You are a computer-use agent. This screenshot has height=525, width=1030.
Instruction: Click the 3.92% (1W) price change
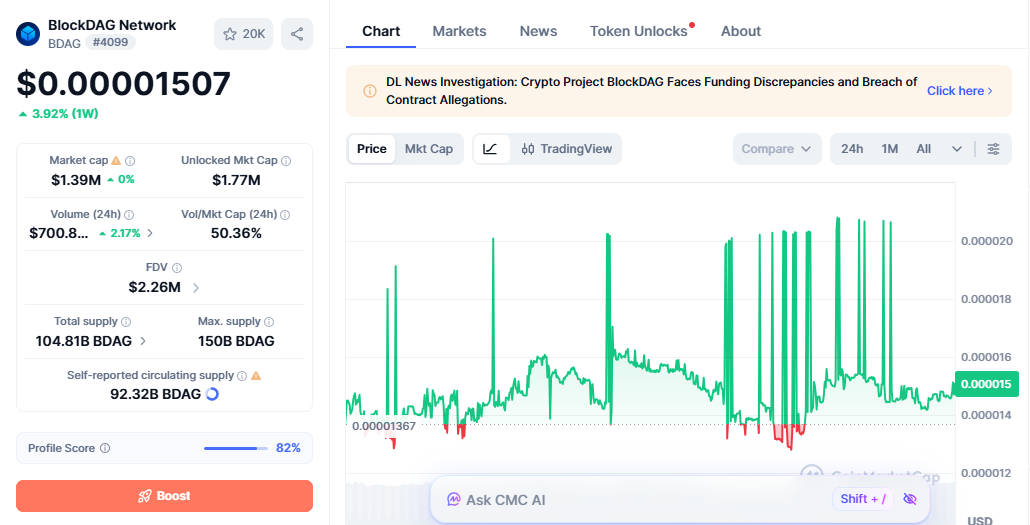tap(58, 114)
